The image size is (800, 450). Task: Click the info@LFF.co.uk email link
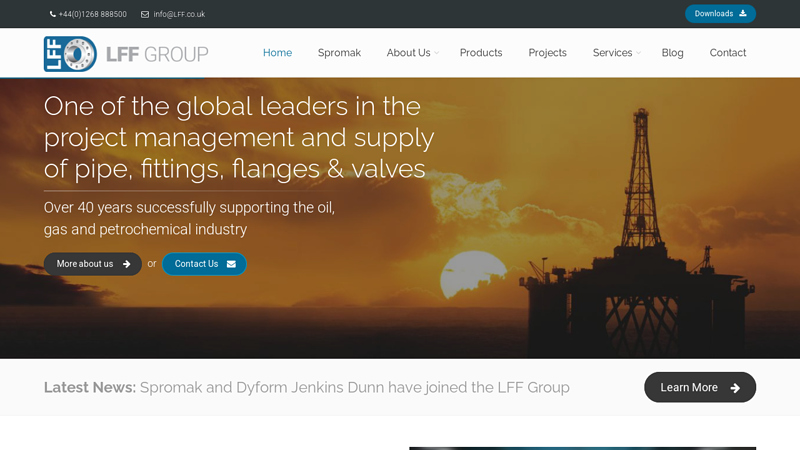pyautogui.click(x=179, y=14)
